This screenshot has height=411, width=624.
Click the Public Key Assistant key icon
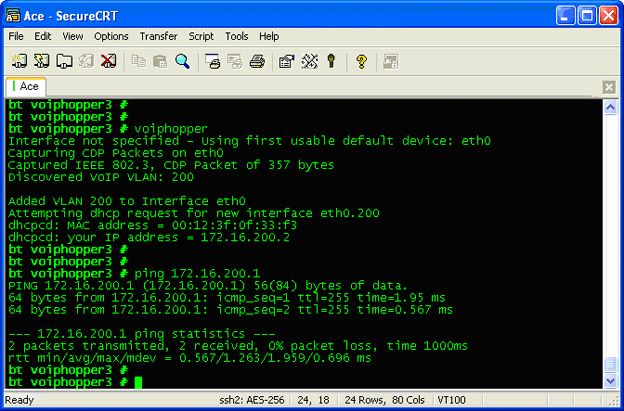[331, 61]
